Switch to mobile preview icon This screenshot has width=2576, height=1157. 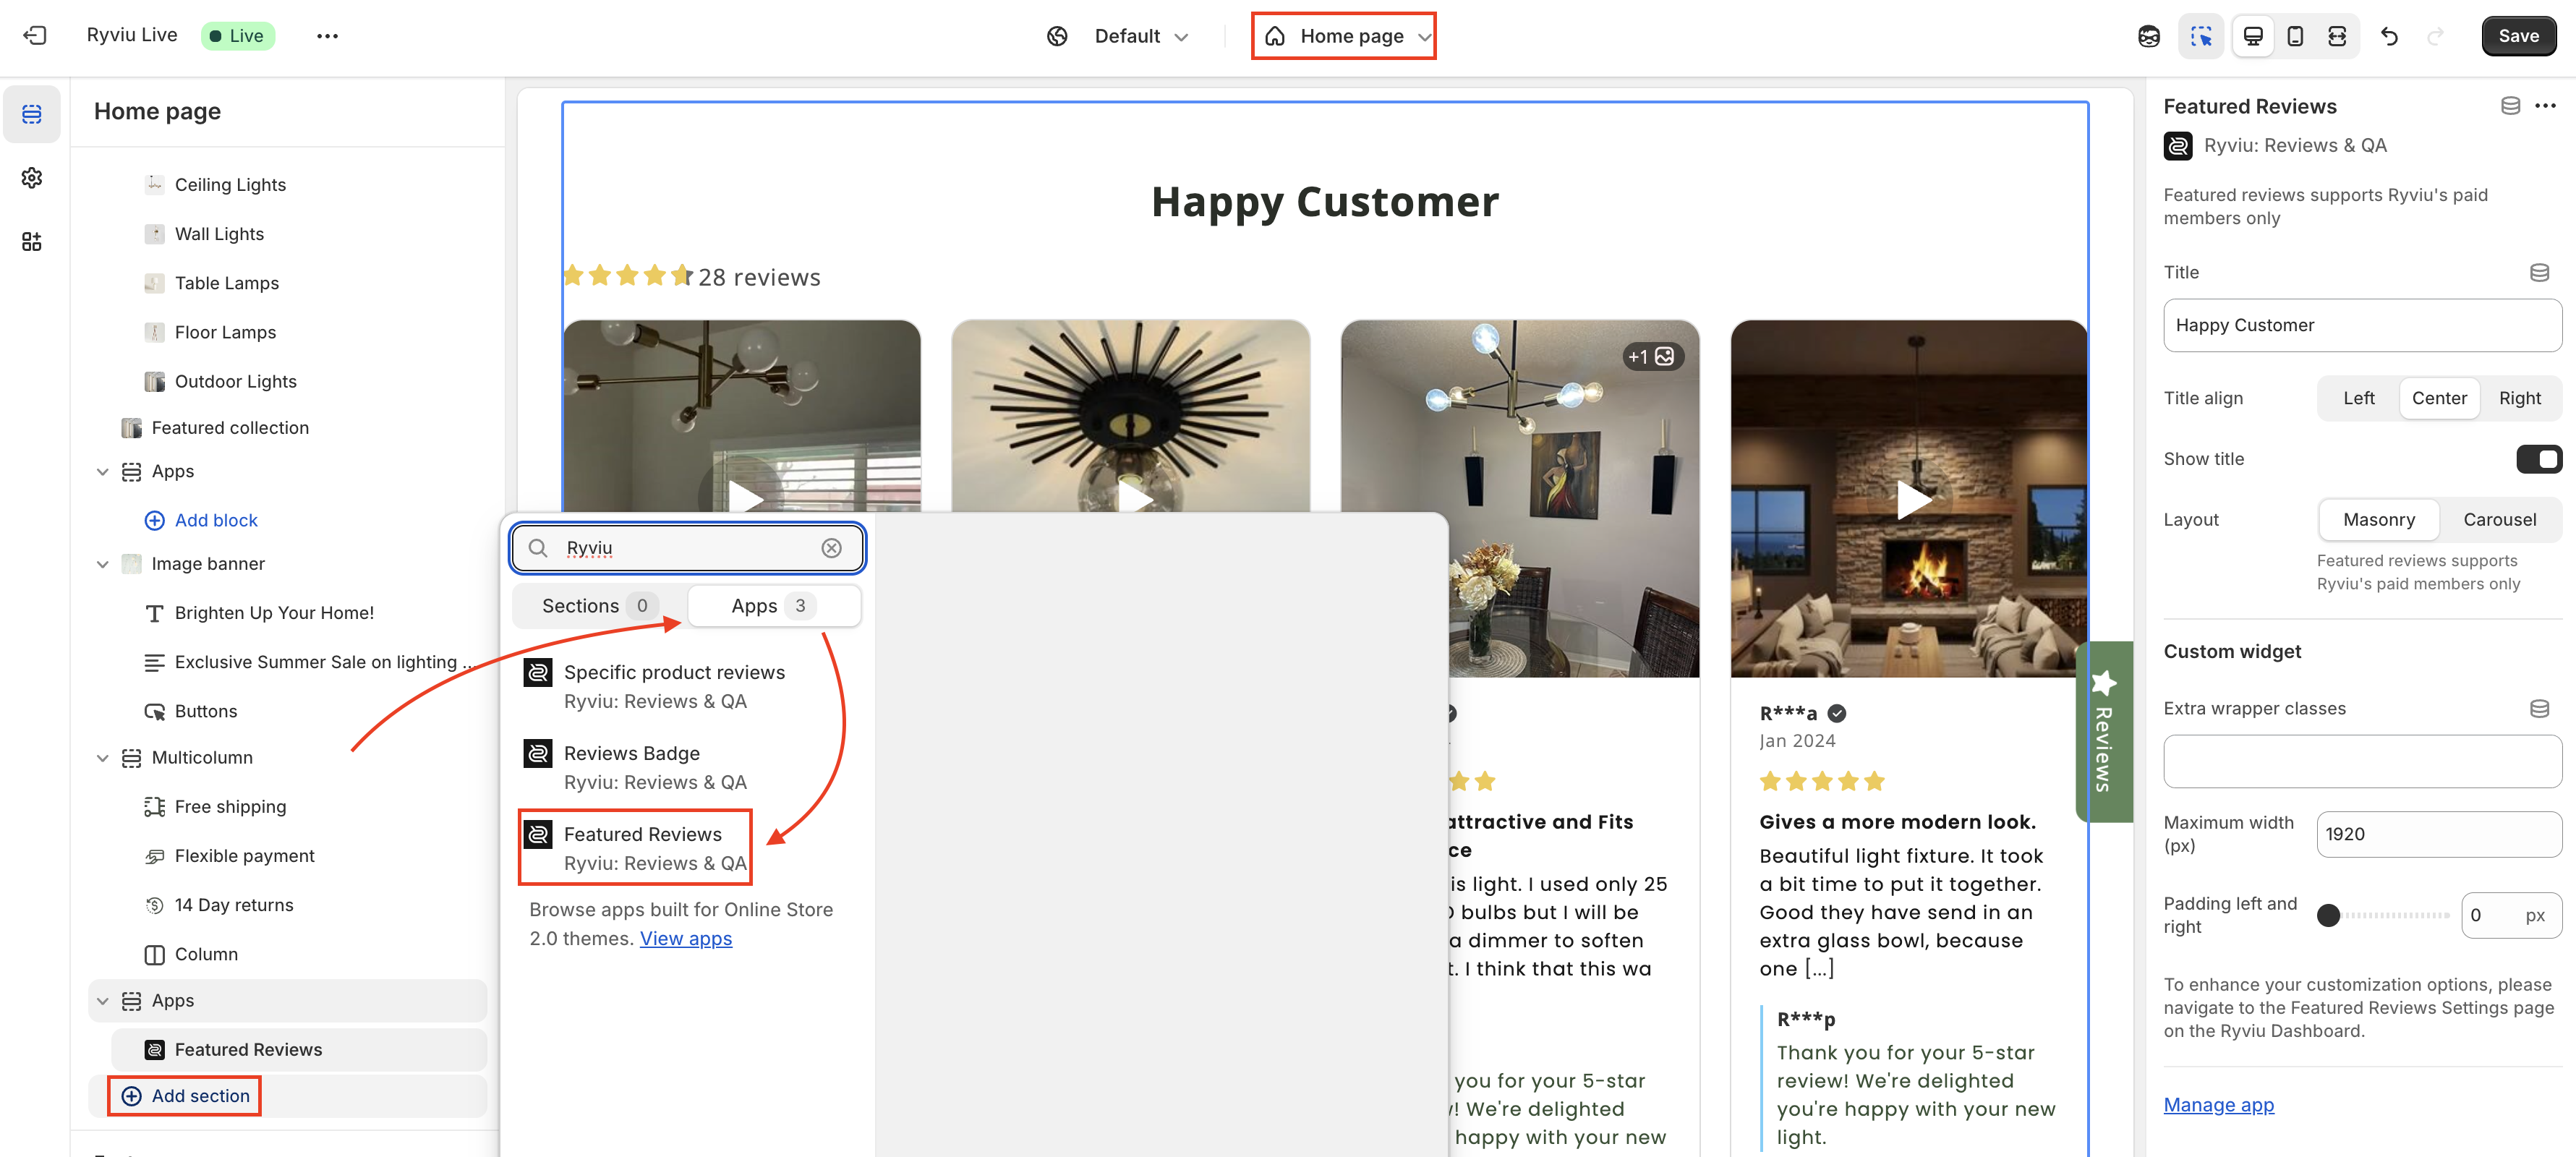2295,36
